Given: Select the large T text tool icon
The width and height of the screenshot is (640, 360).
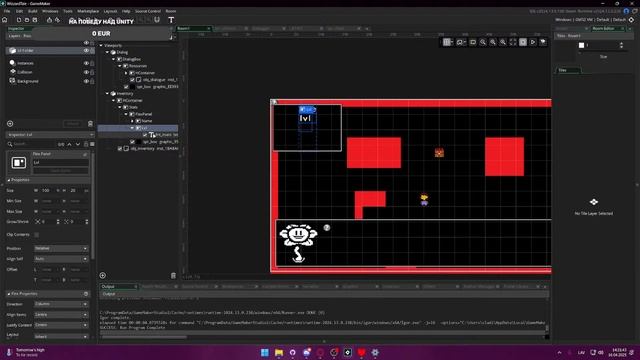Looking at the screenshot, I should (171, 20).
